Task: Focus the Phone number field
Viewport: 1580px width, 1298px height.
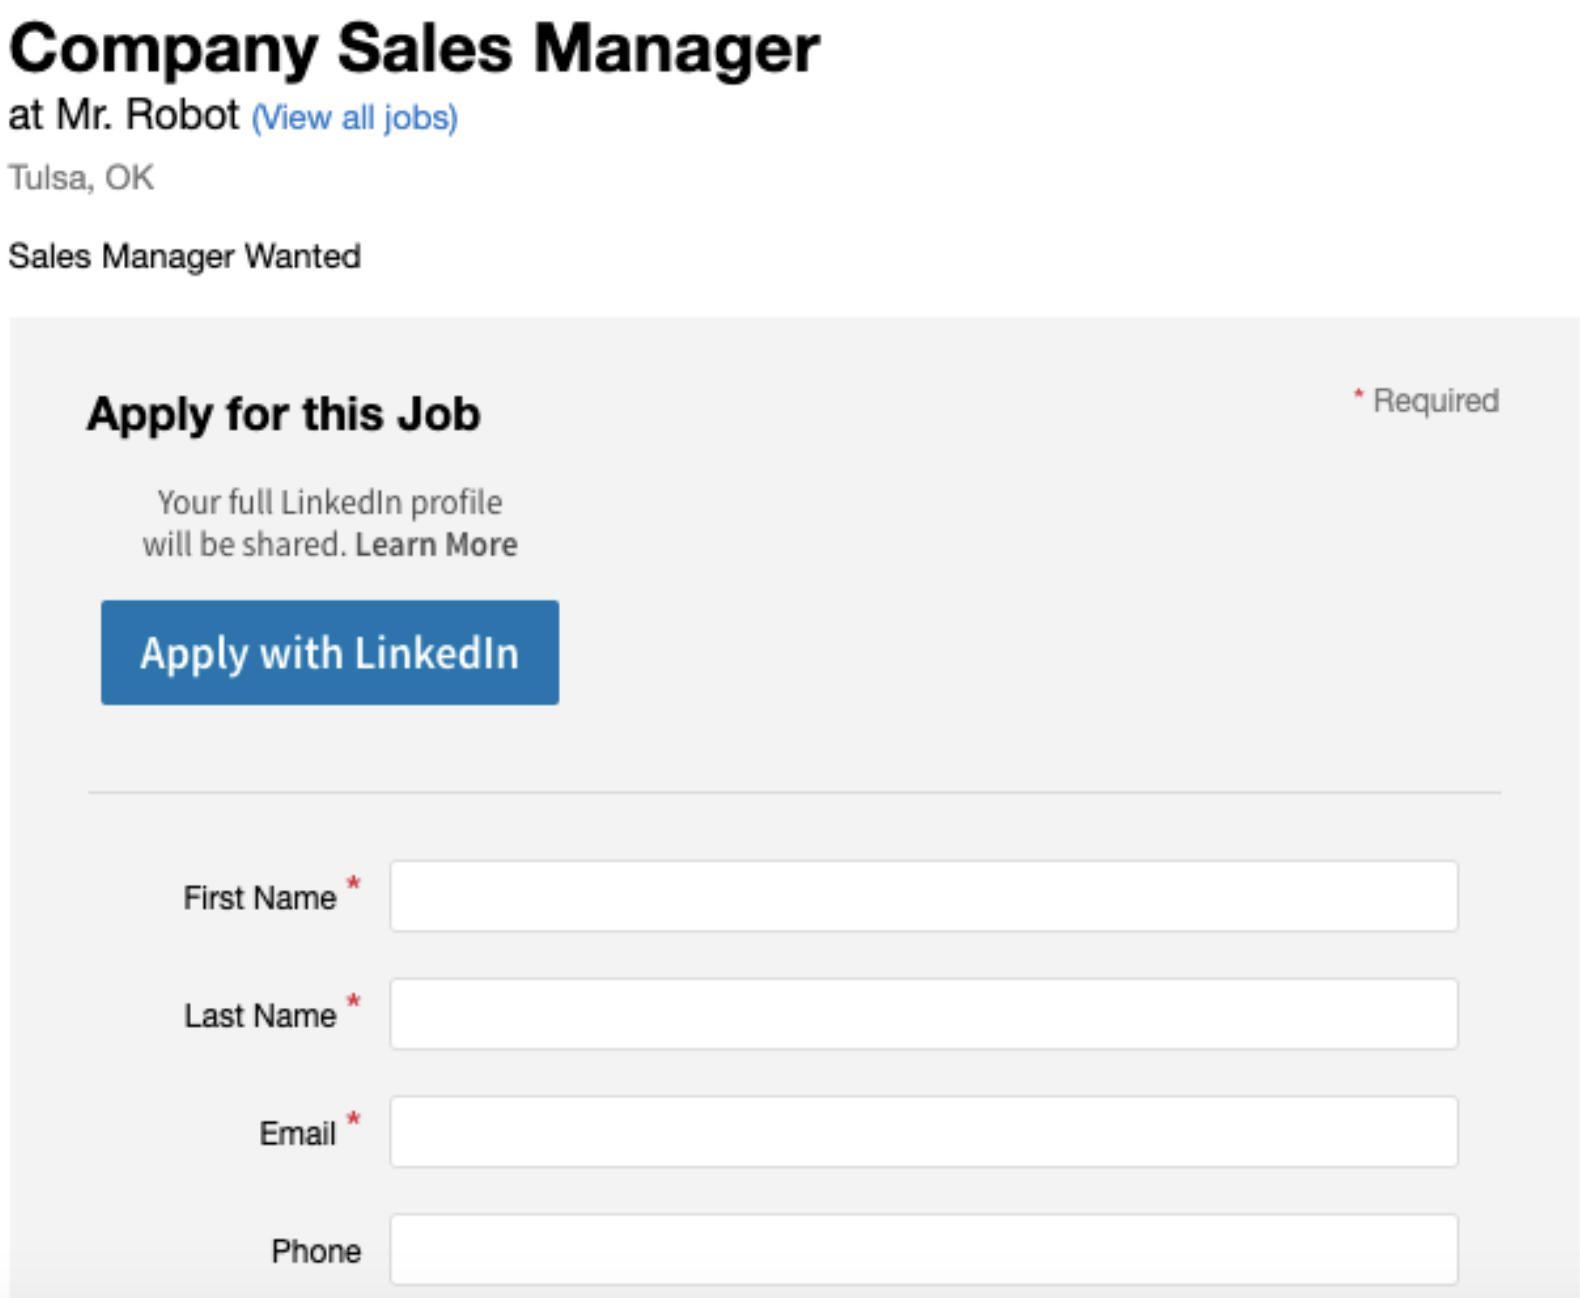Action: (922, 1250)
